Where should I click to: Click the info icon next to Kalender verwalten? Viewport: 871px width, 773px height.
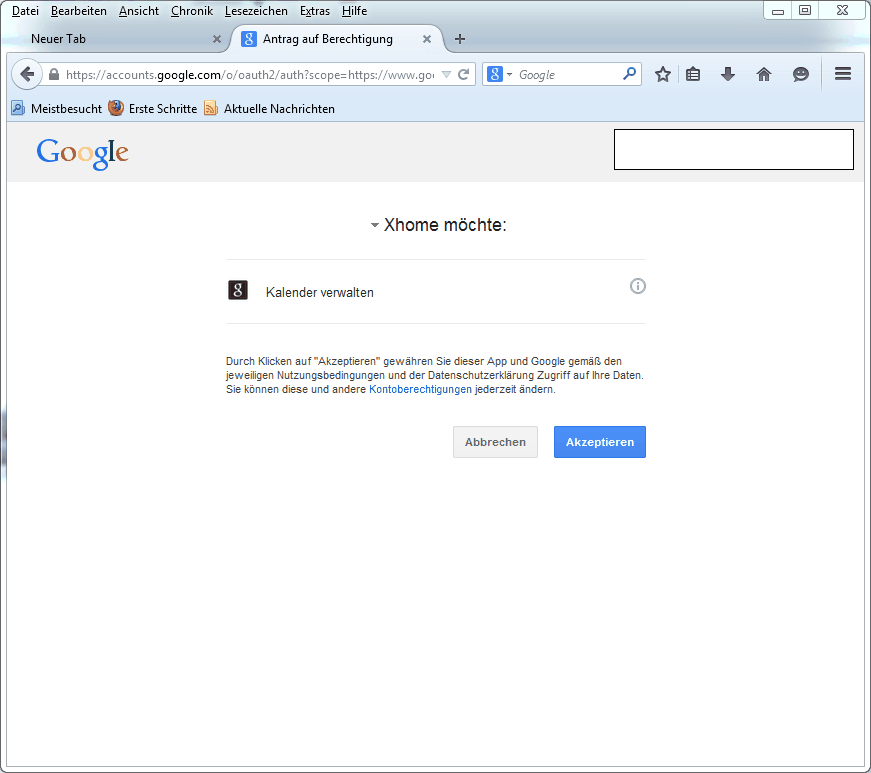click(638, 287)
